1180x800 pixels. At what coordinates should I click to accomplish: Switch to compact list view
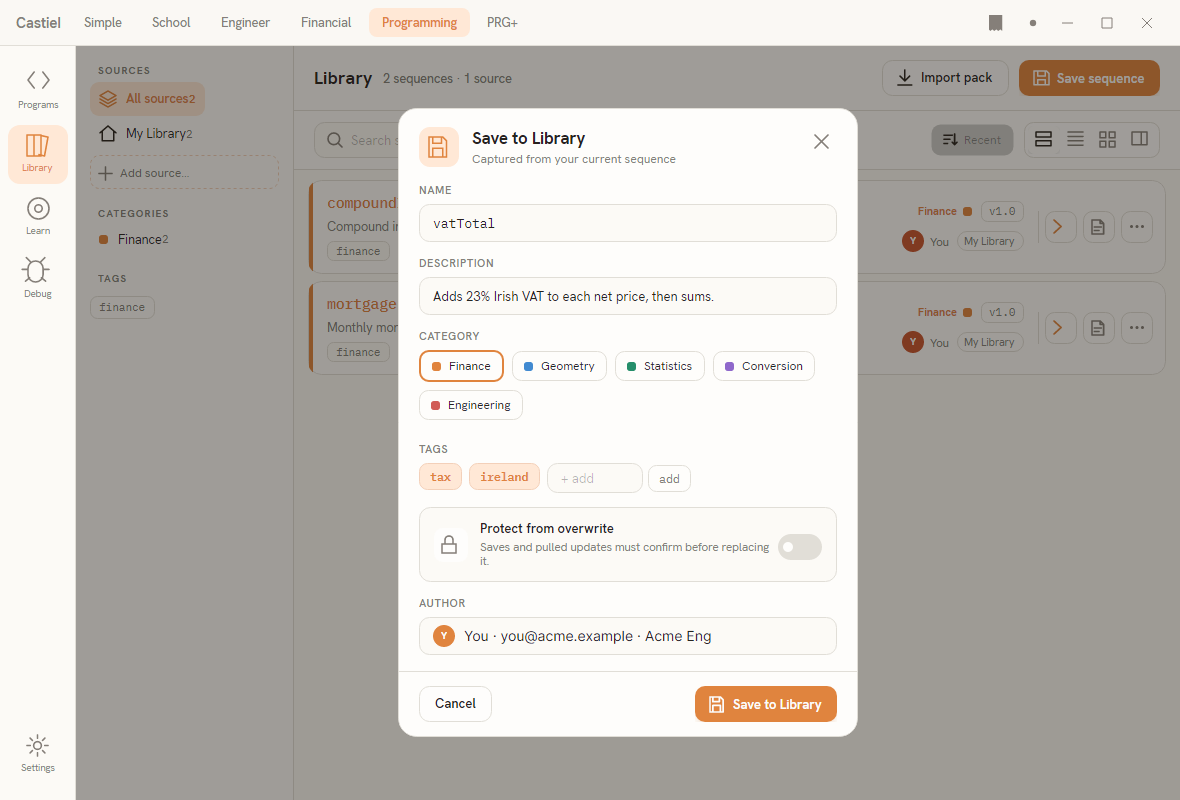[x=1075, y=139]
